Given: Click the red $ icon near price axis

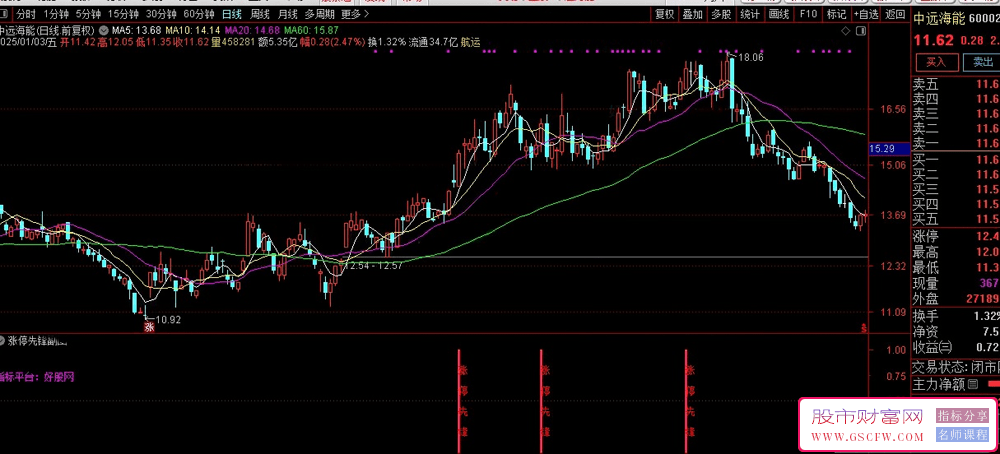Looking at the screenshot, I should 864,328.
